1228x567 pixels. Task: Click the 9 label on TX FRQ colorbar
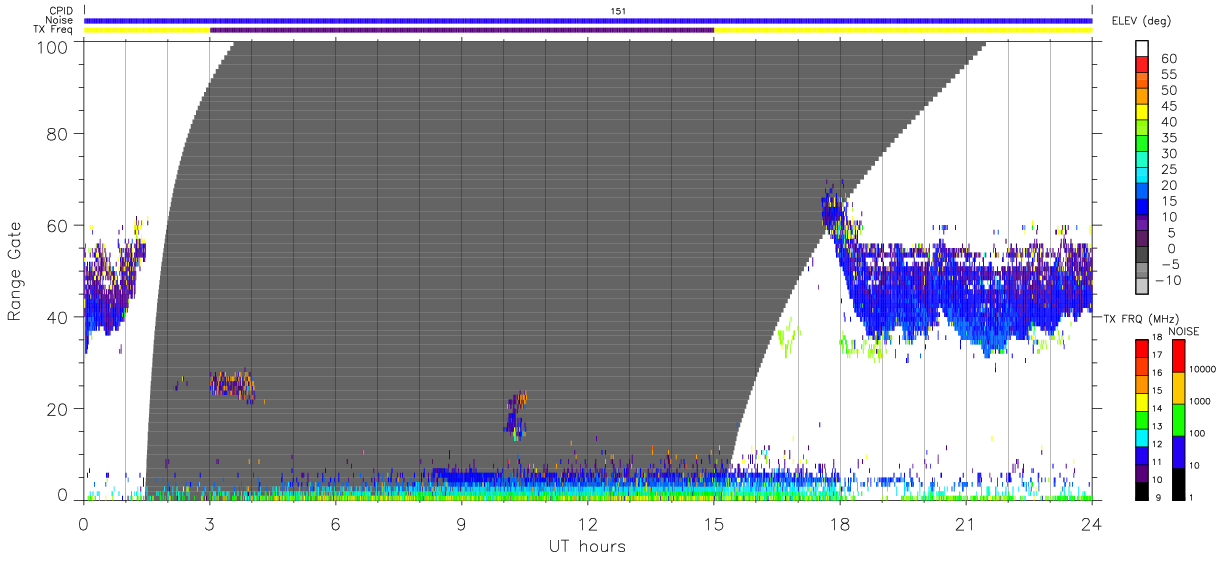1157,497
